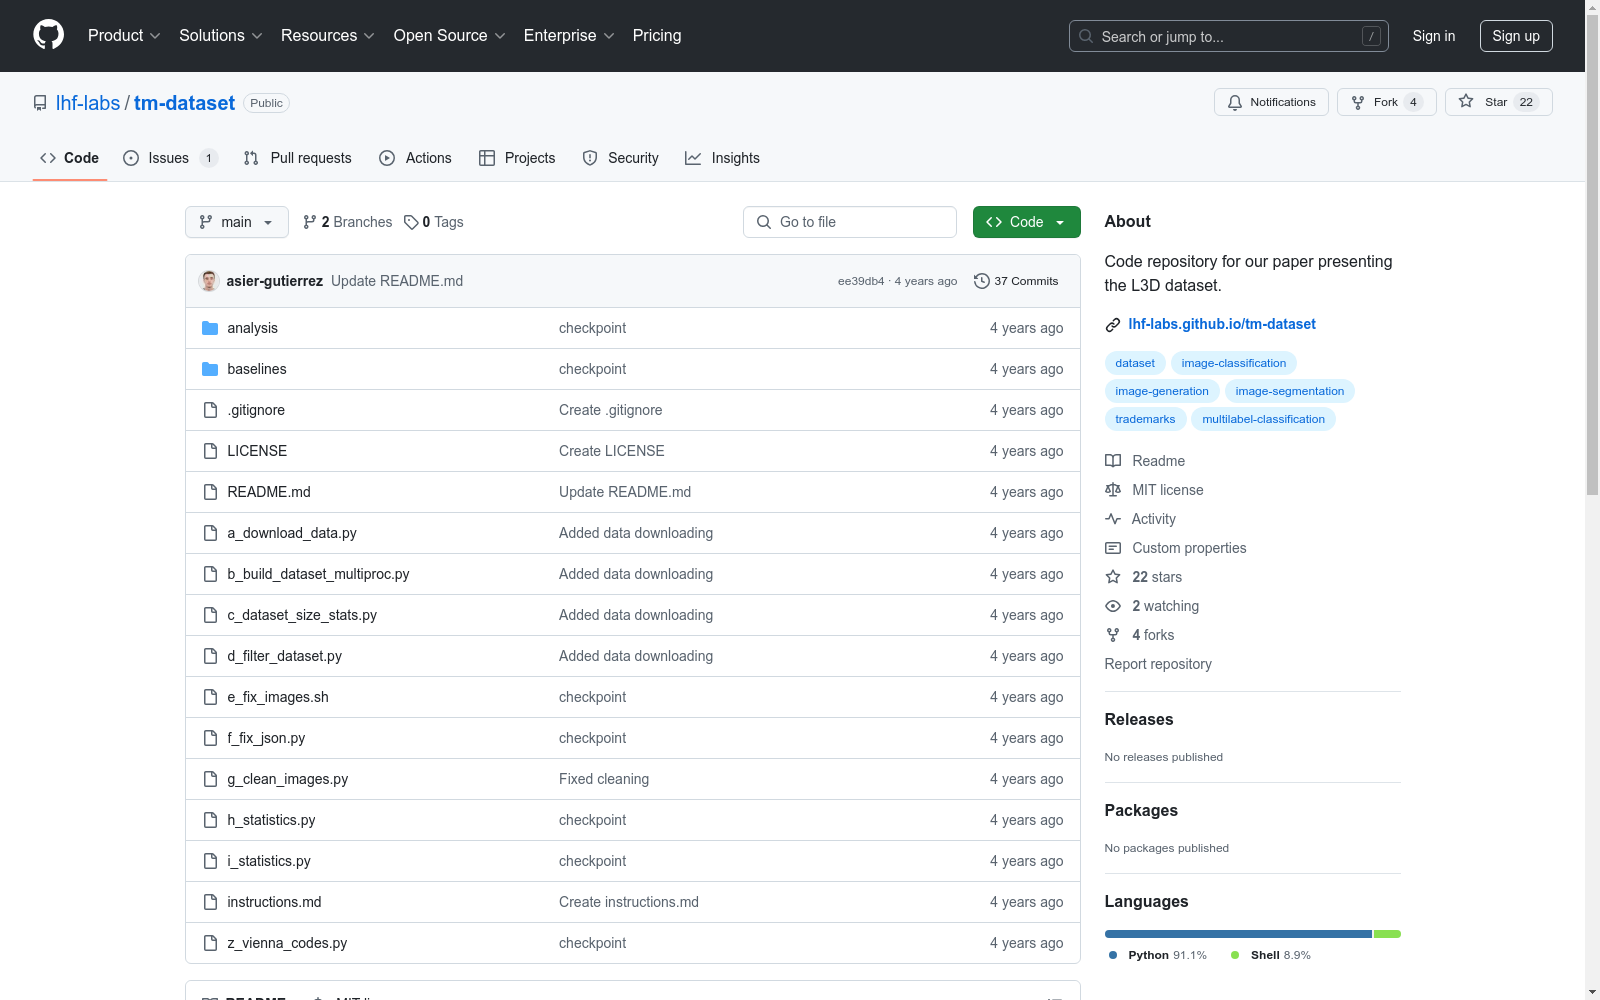
Task: View the 37 Commits history
Action: coord(1016,281)
